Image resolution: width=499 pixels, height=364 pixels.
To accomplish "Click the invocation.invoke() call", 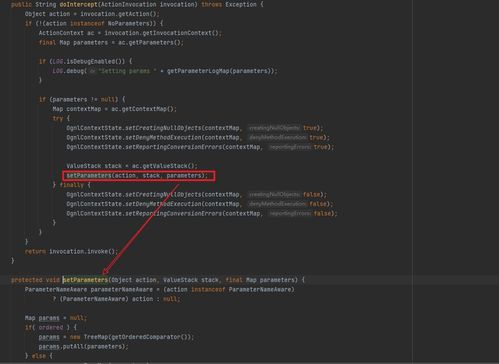I will point(83,252).
